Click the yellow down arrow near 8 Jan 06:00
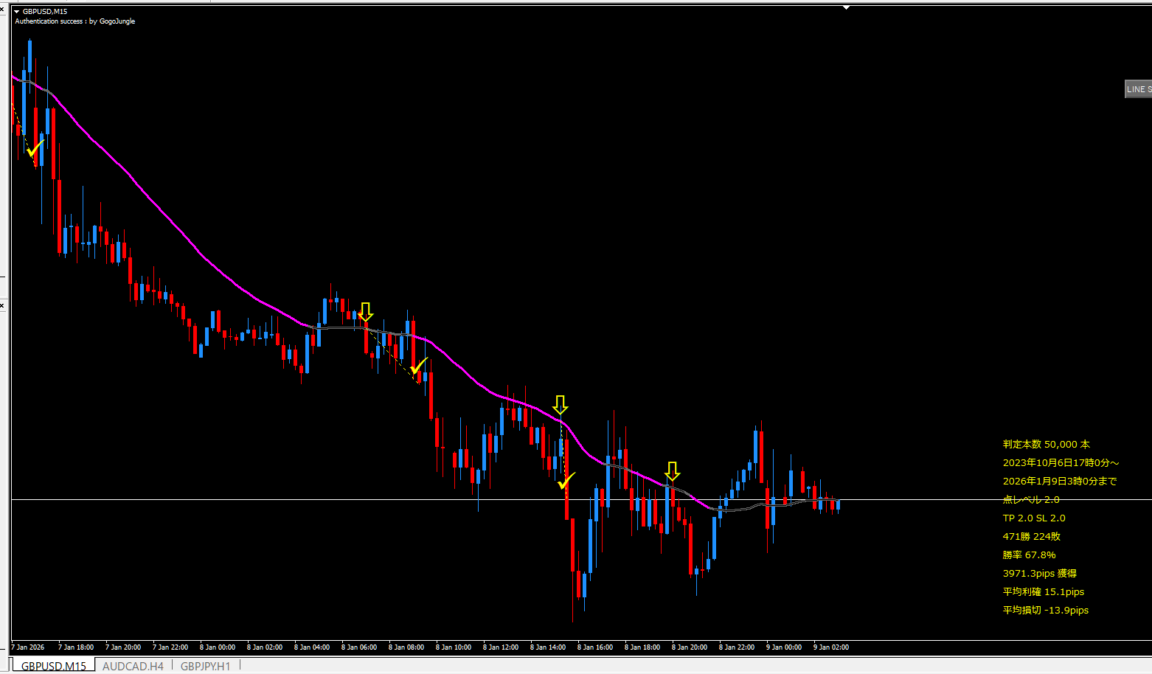This screenshot has width=1152, height=674. (x=366, y=311)
